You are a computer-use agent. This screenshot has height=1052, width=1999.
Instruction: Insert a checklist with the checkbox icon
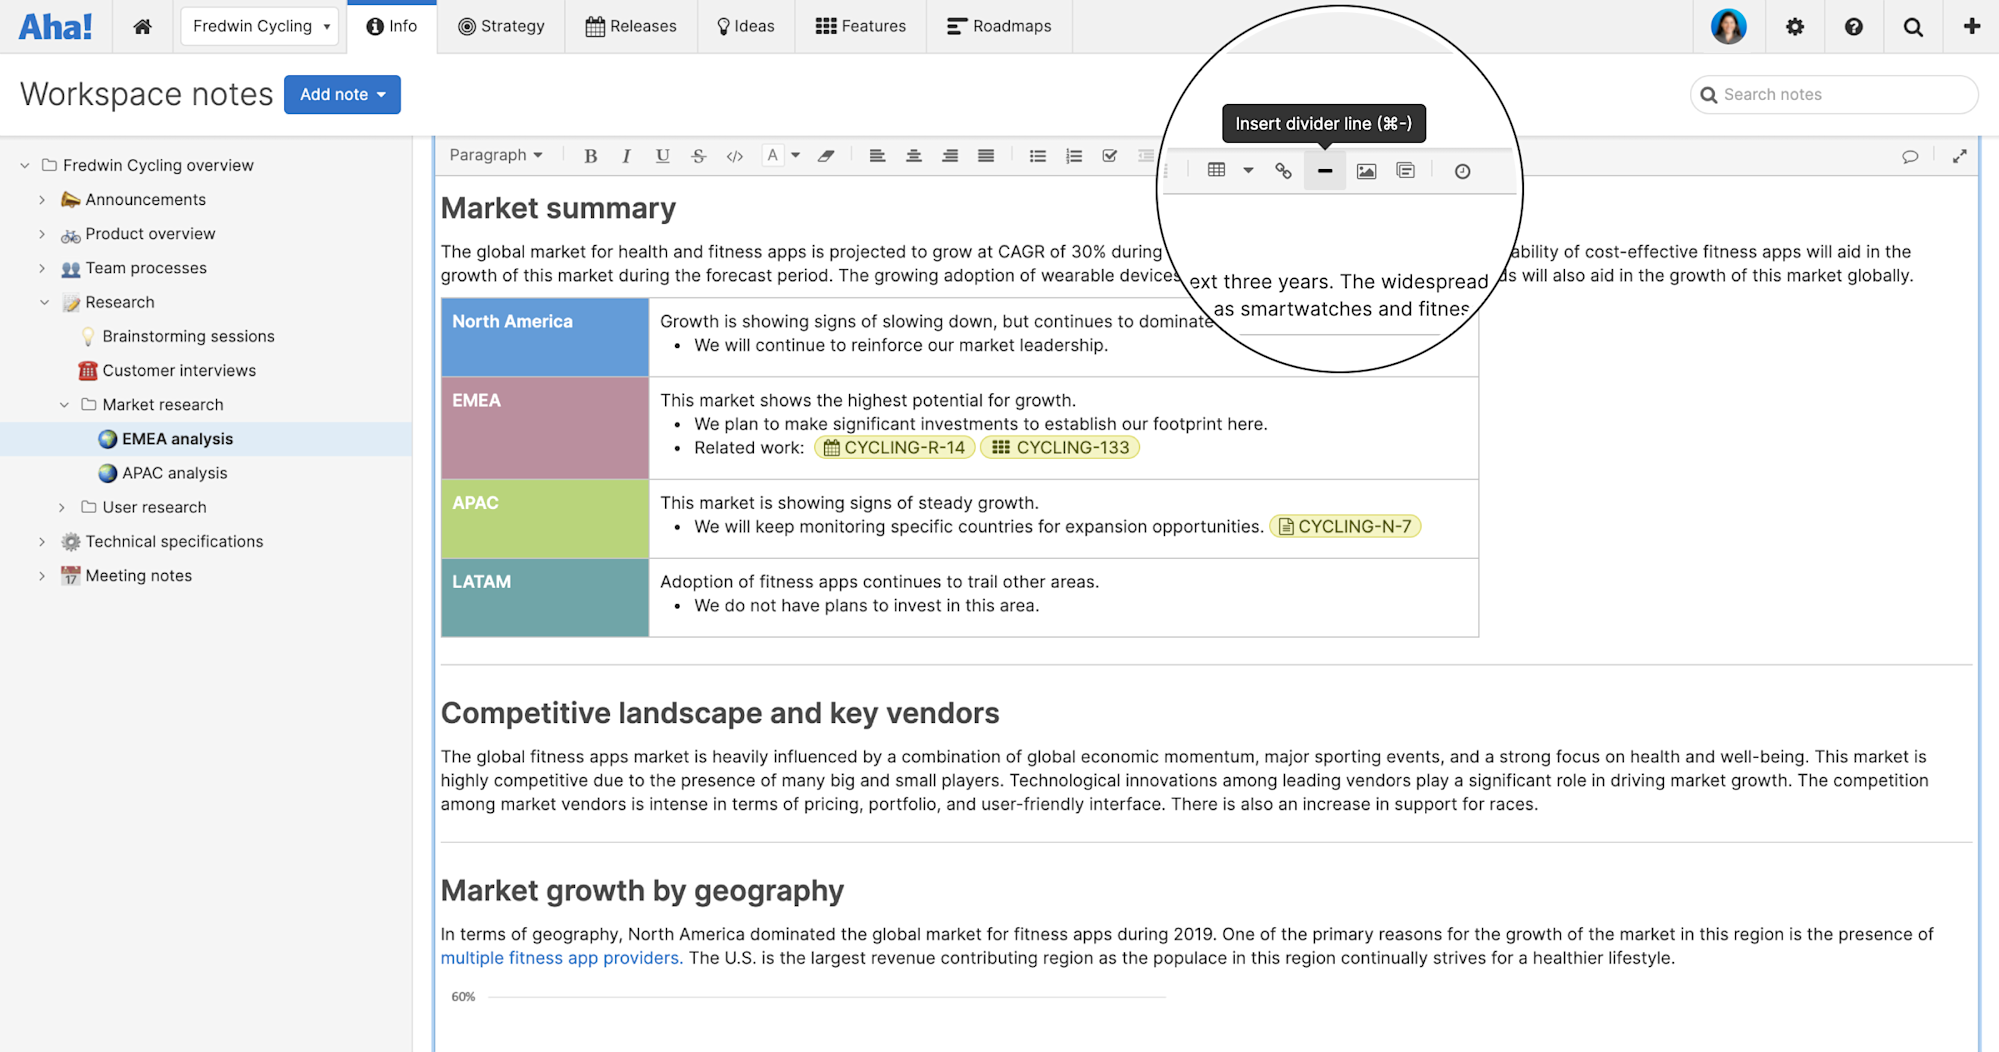(1110, 155)
